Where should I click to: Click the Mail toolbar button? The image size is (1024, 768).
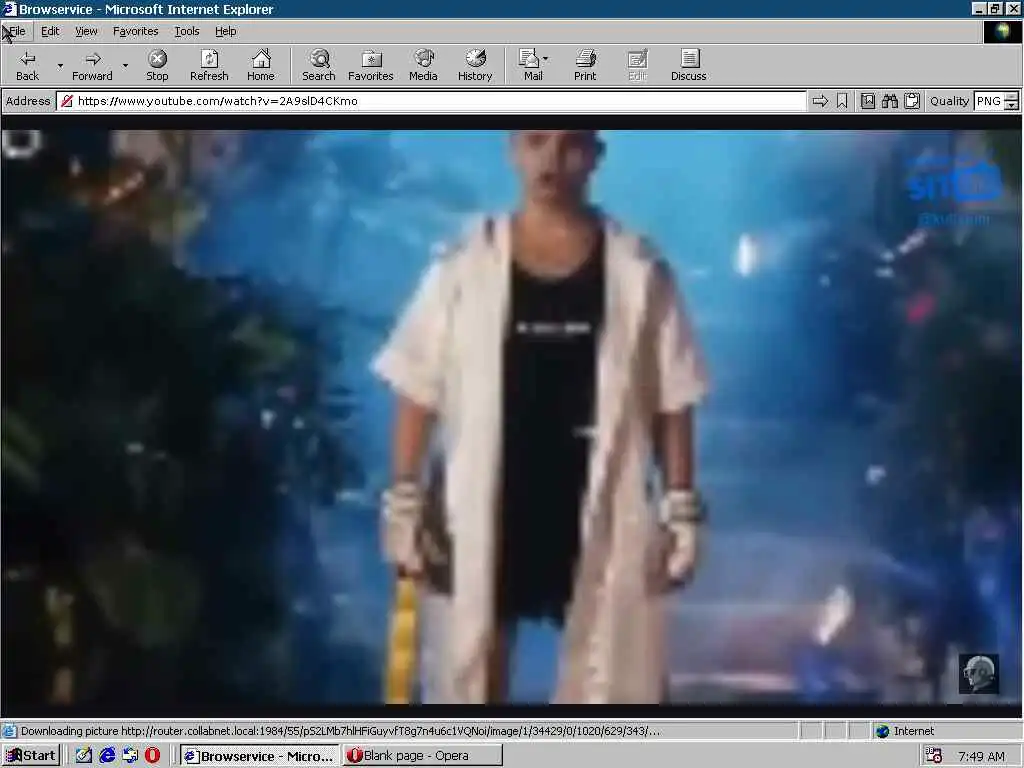tap(532, 65)
